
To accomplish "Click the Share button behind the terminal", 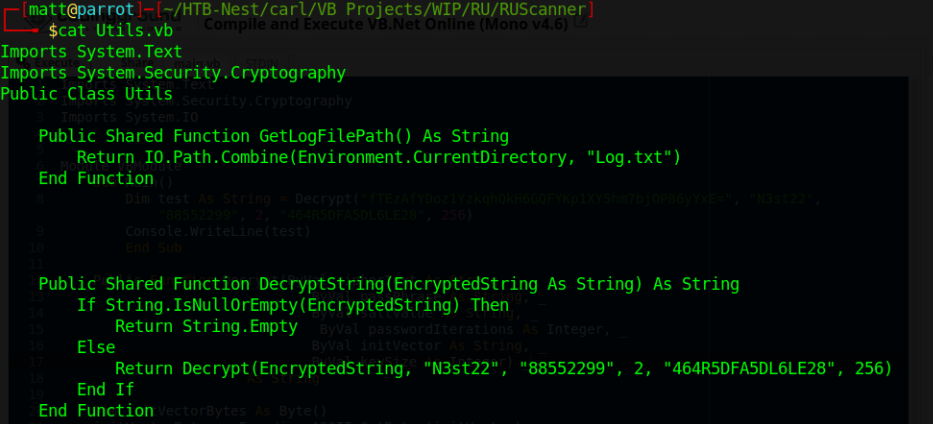I will [x=137, y=63].
